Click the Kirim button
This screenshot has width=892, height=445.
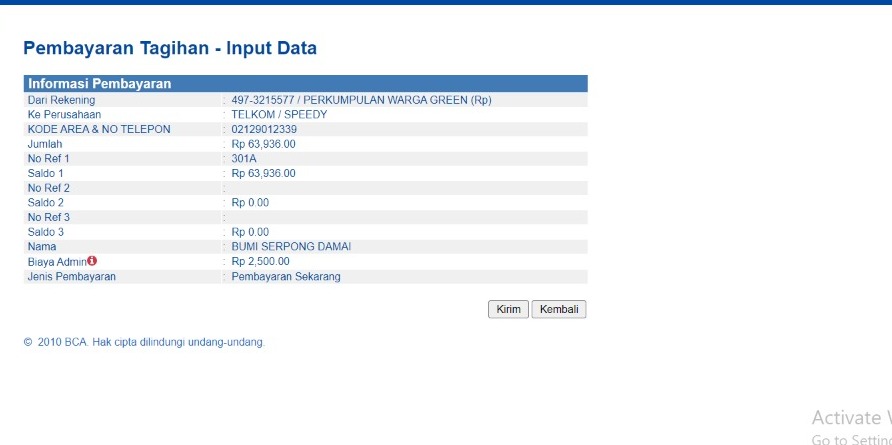pos(508,309)
